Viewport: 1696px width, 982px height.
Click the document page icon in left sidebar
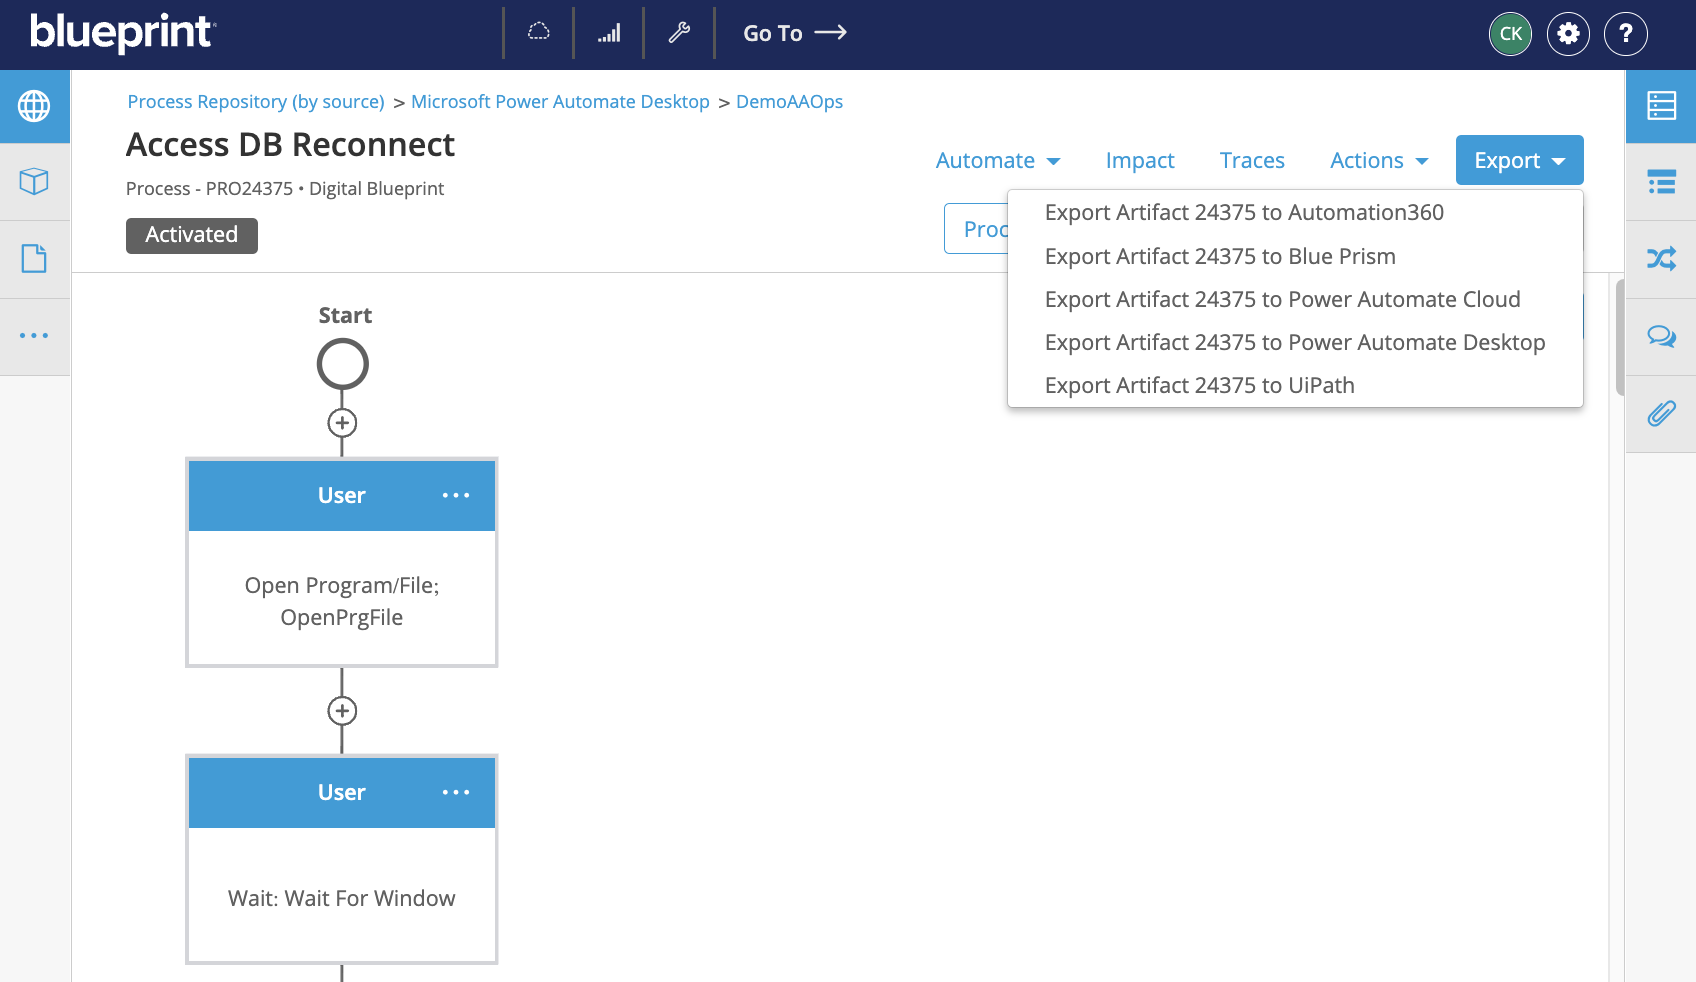pos(34,259)
